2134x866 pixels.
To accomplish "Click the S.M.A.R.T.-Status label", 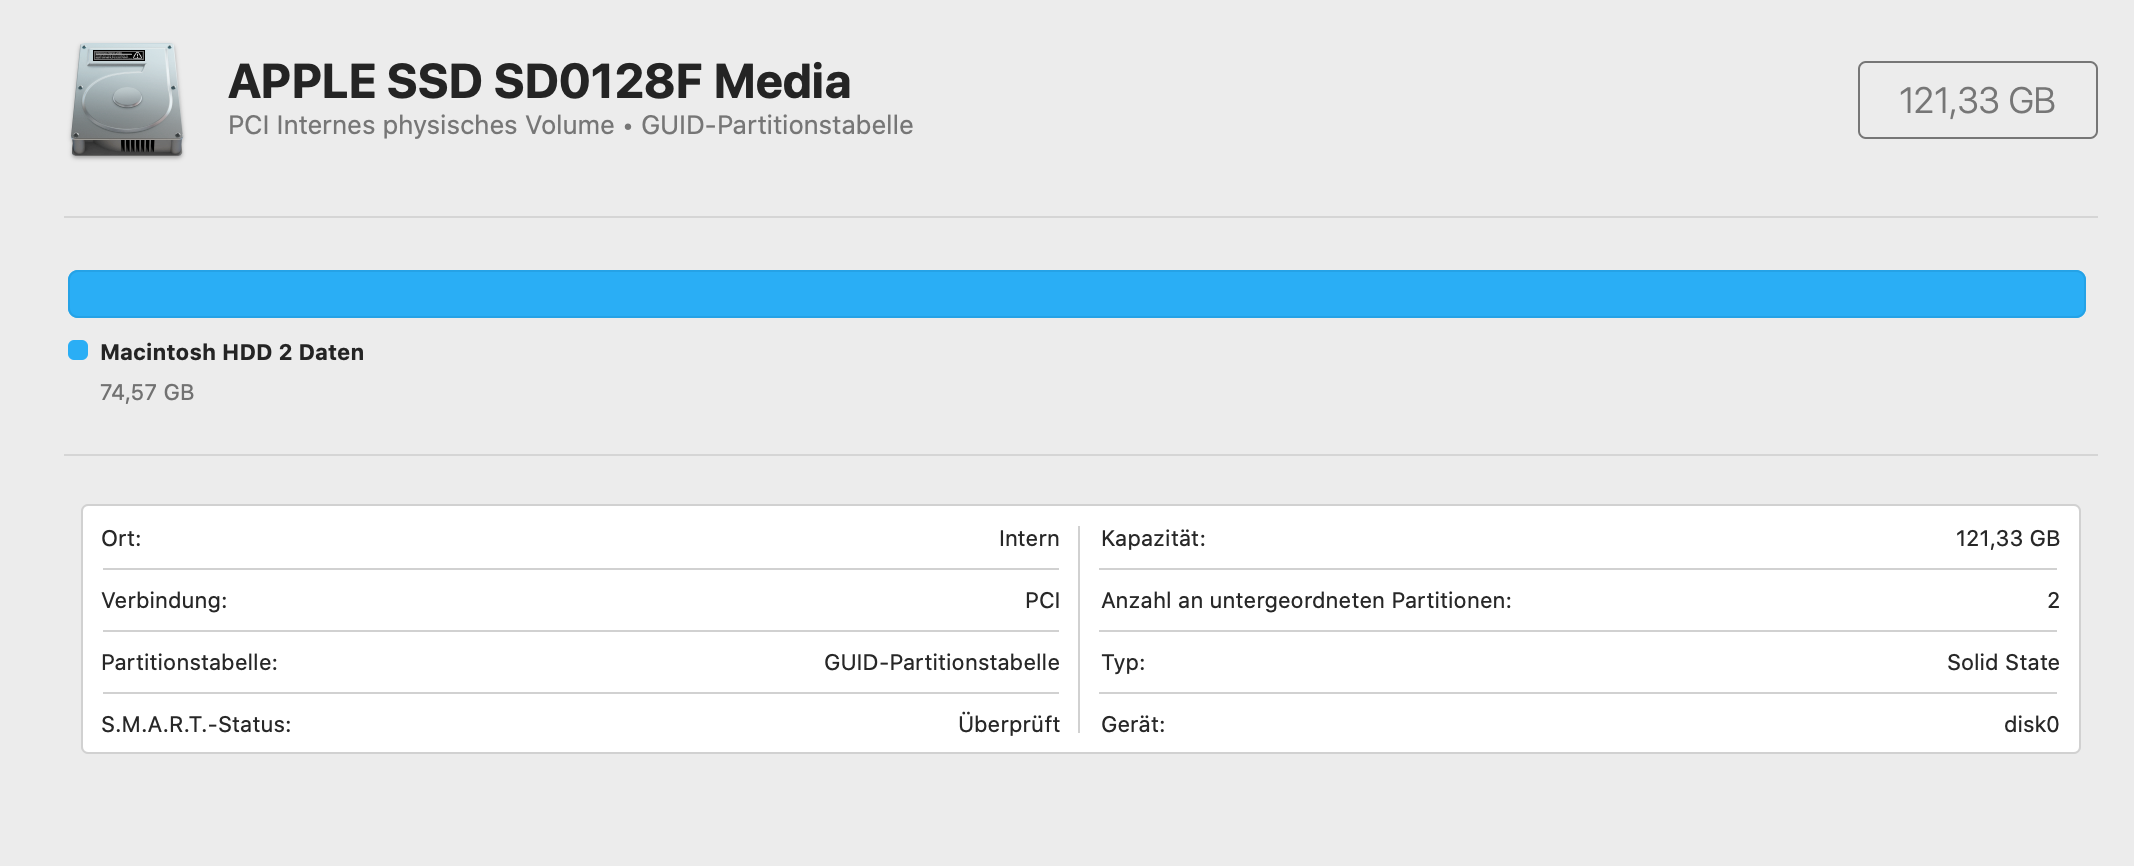I will coord(196,724).
